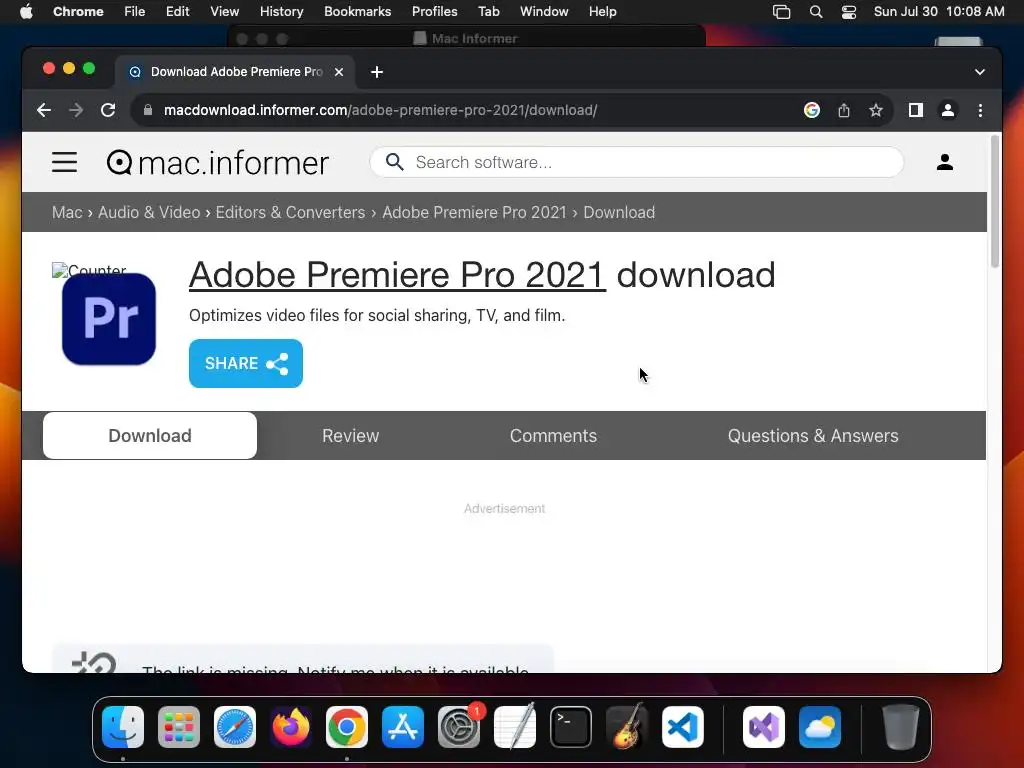1024x768 pixels.
Task: Open TextEdit from the dock
Action: (x=515, y=727)
